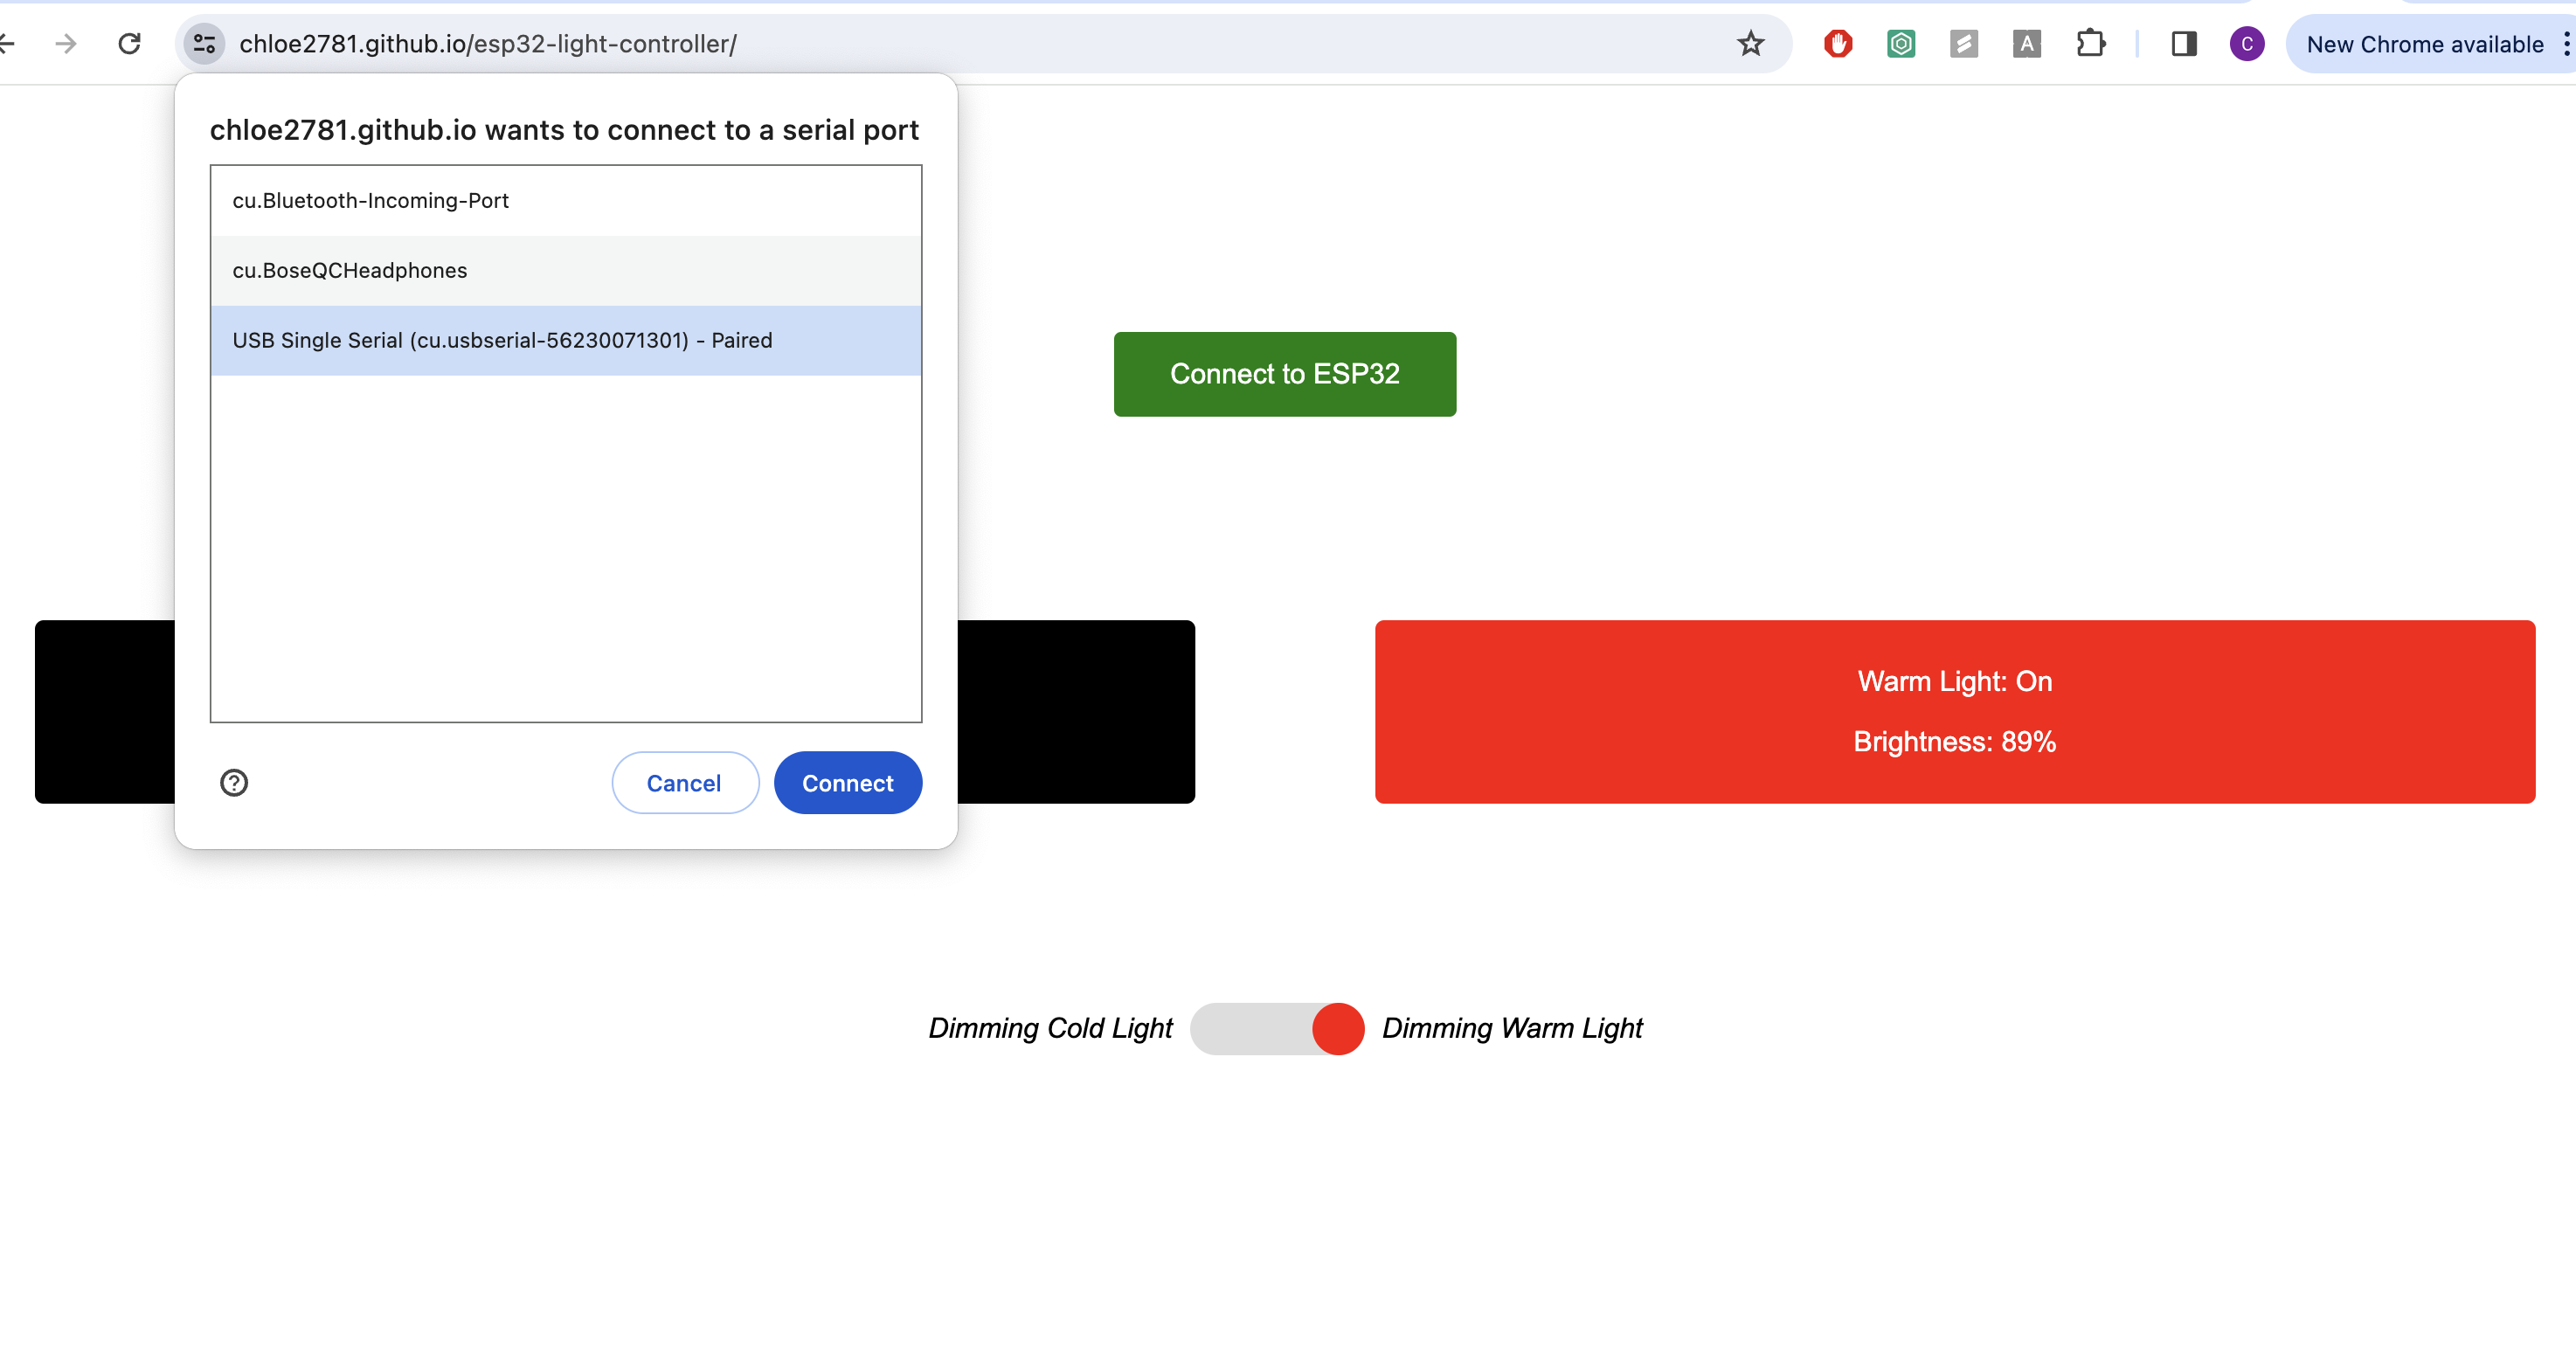
Task: Cancel the serial port connection dialog
Action: coord(684,783)
